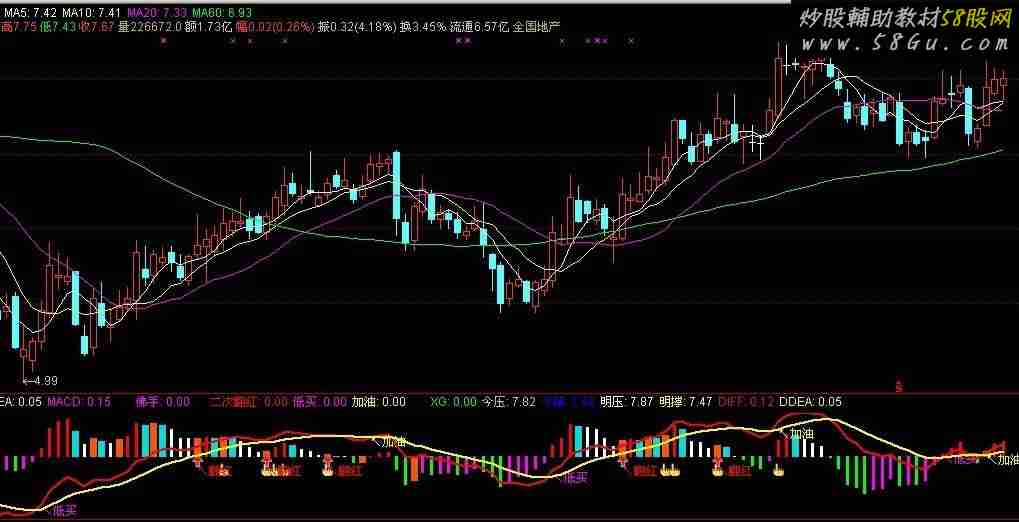Click the 明撑: 7.47 support value
This screenshot has width=1019, height=522.
pyautogui.click(x=686, y=402)
